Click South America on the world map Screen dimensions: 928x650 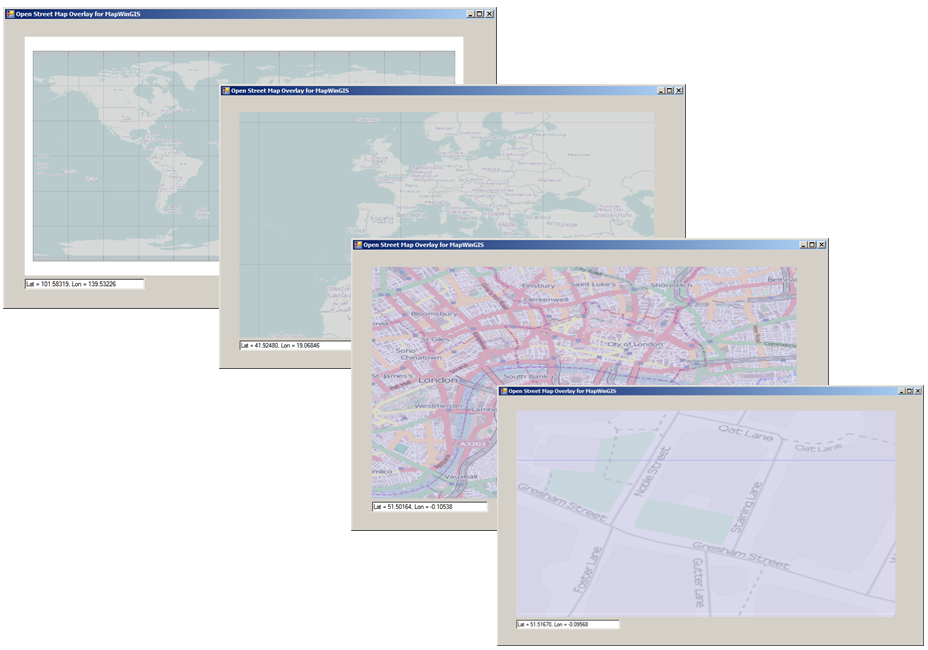(175, 178)
